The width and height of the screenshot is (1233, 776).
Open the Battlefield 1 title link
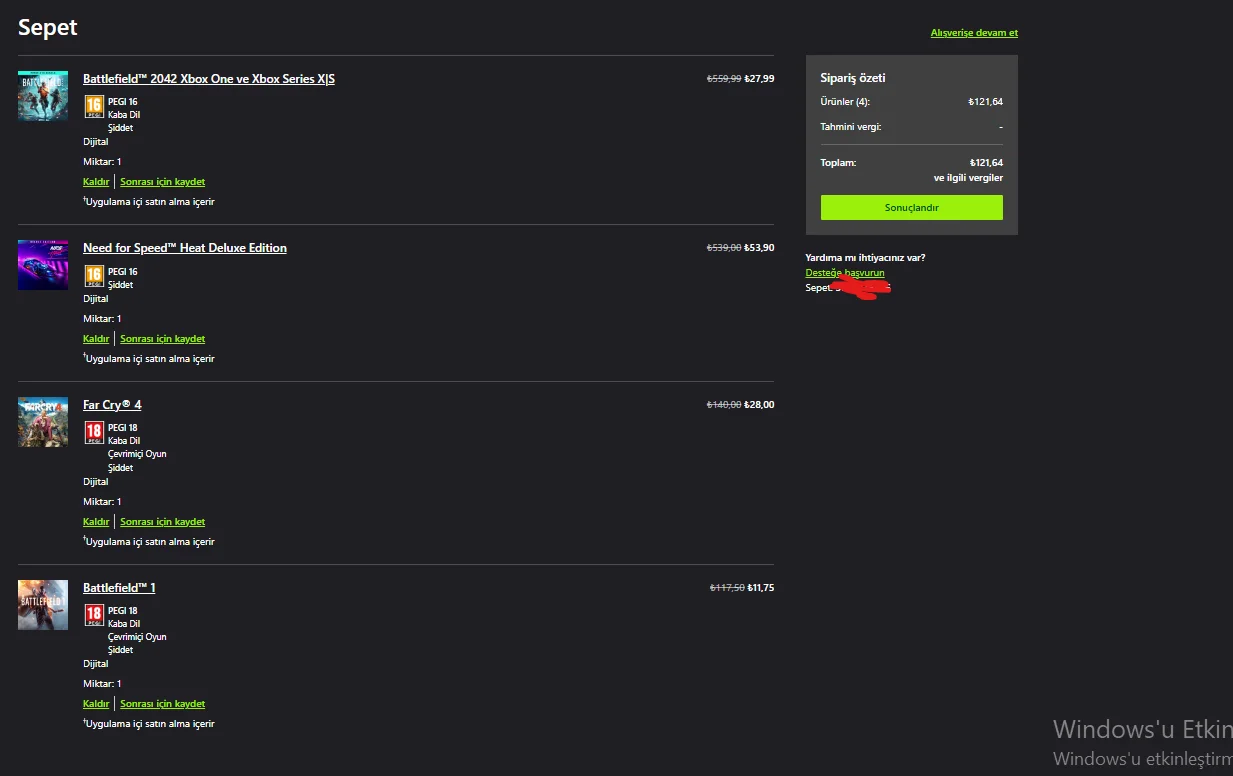(119, 587)
